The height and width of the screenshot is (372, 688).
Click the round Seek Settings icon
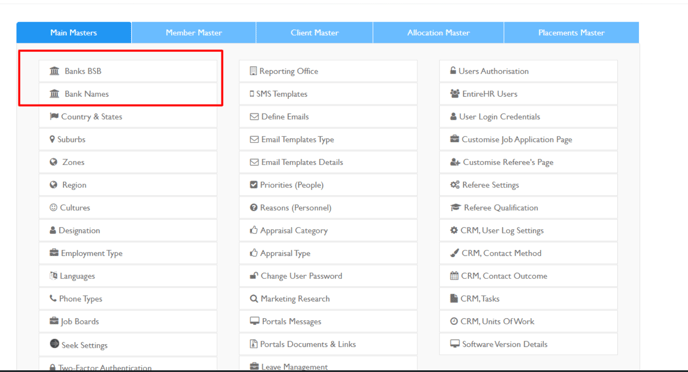click(54, 343)
